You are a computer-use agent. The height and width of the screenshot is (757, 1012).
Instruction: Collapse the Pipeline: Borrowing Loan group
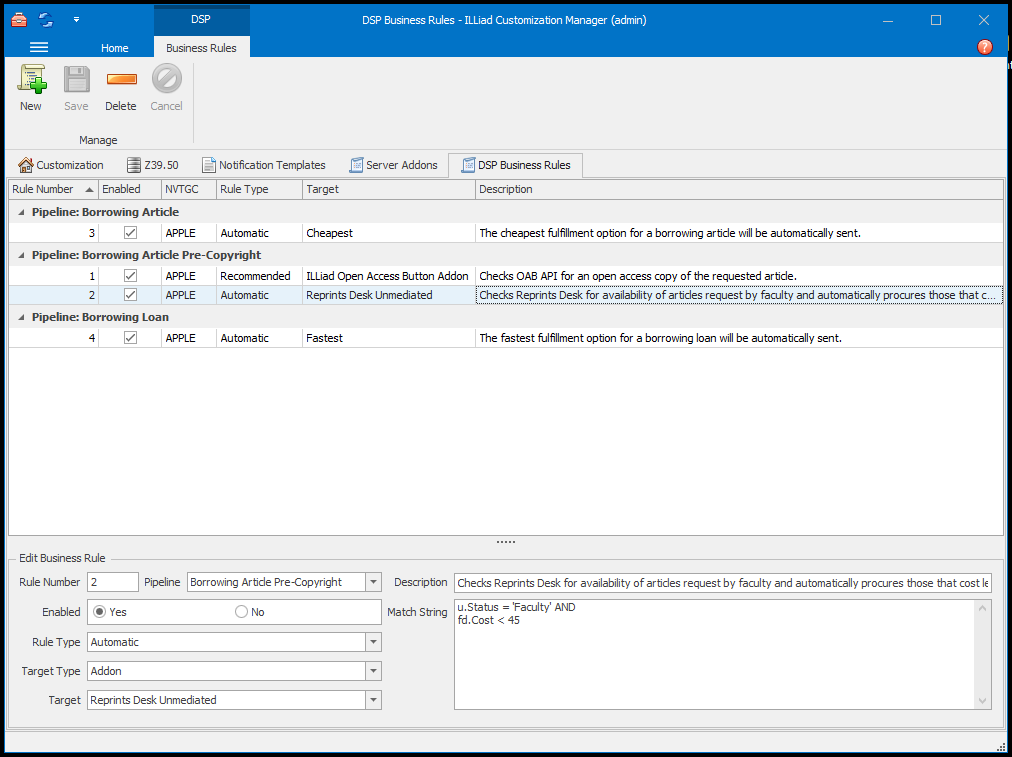click(21, 317)
